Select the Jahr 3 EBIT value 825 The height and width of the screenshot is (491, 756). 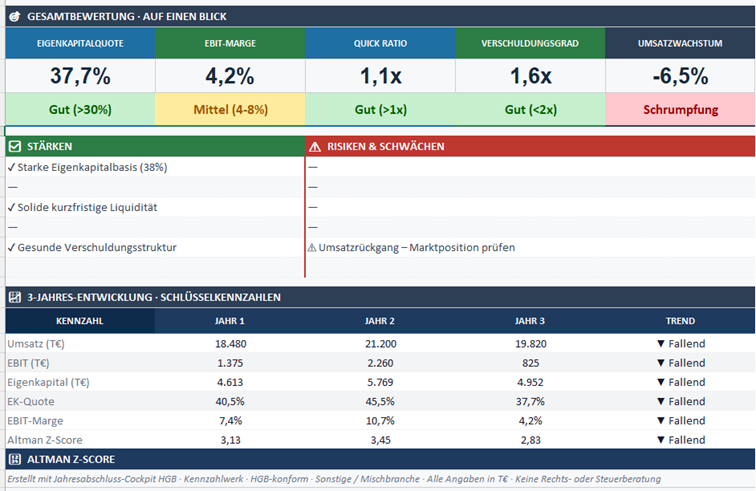tap(530, 363)
